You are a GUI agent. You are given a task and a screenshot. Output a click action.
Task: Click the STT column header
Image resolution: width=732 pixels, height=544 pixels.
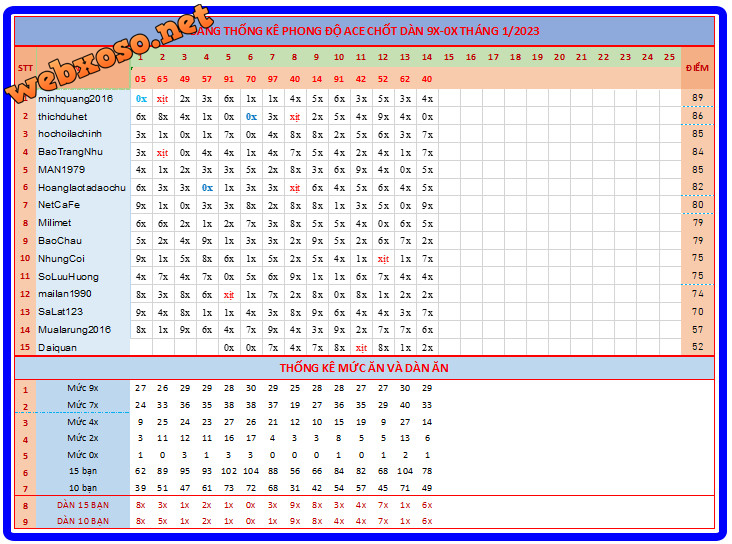click(x=25, y=68)
